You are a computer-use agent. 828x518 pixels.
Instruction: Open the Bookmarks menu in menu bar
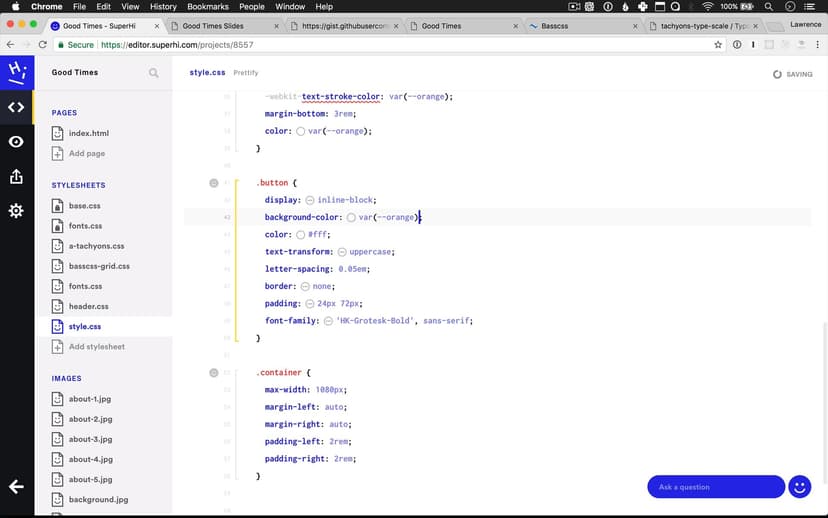coord(207,6)
